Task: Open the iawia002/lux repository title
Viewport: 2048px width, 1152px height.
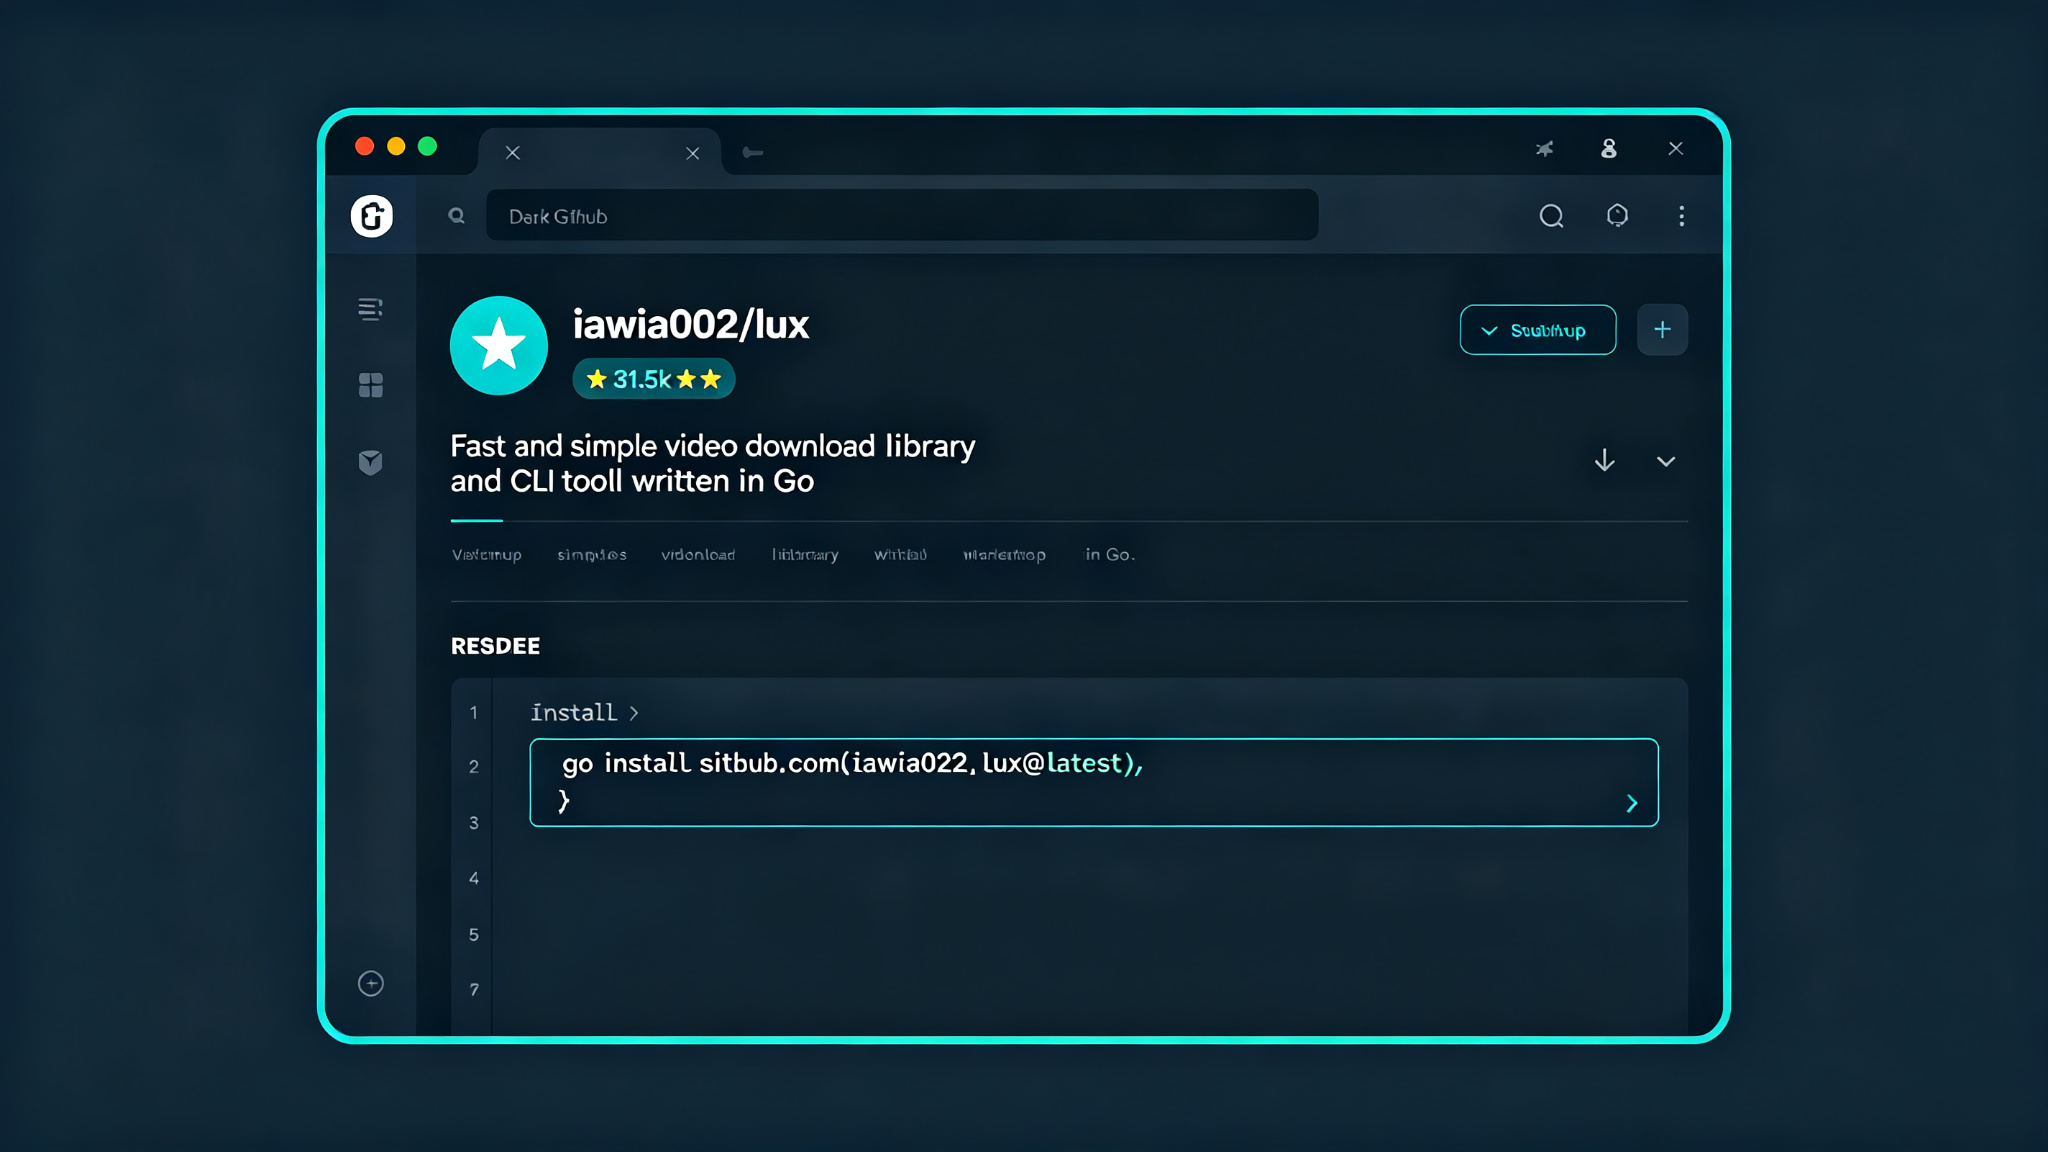Action: click(x=690, y=324)
